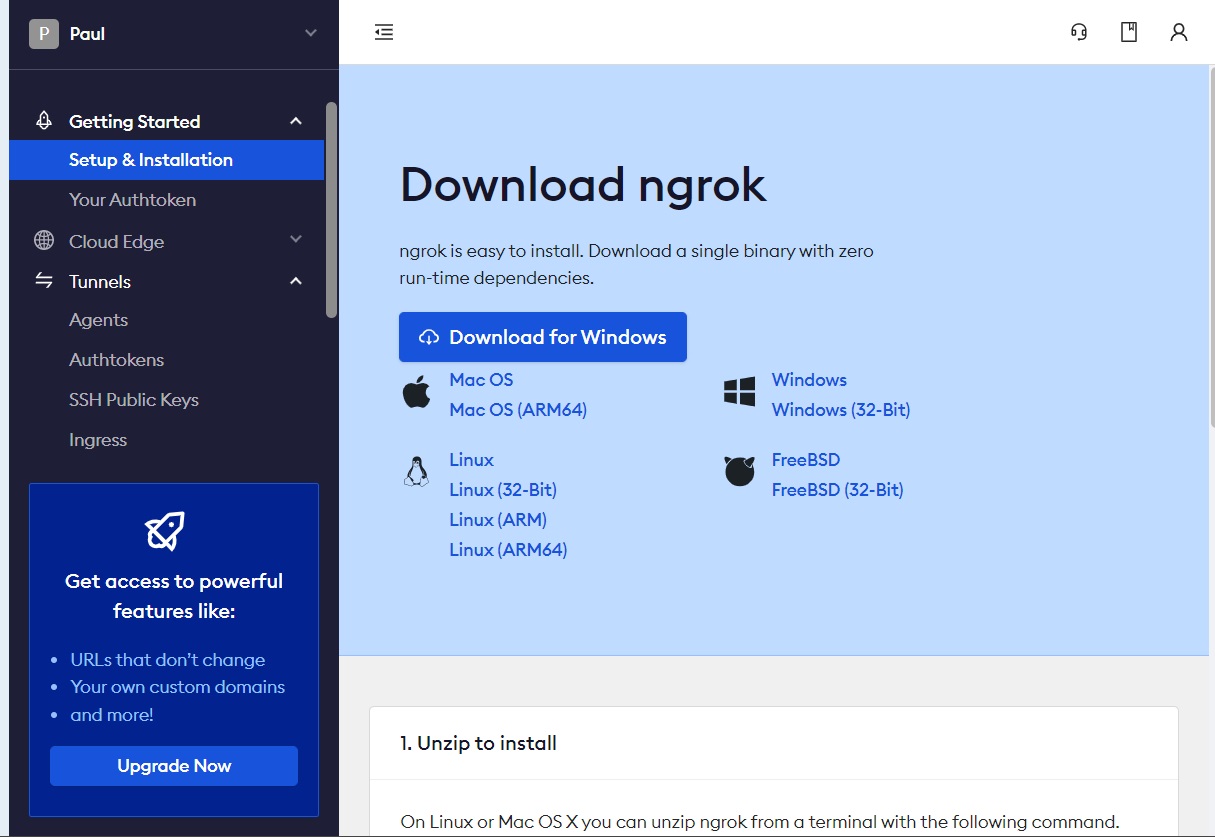The image size is (1215, 837).
Task: Click the Getting Started label
Action: pyautogui.click(x=135, y=122)
